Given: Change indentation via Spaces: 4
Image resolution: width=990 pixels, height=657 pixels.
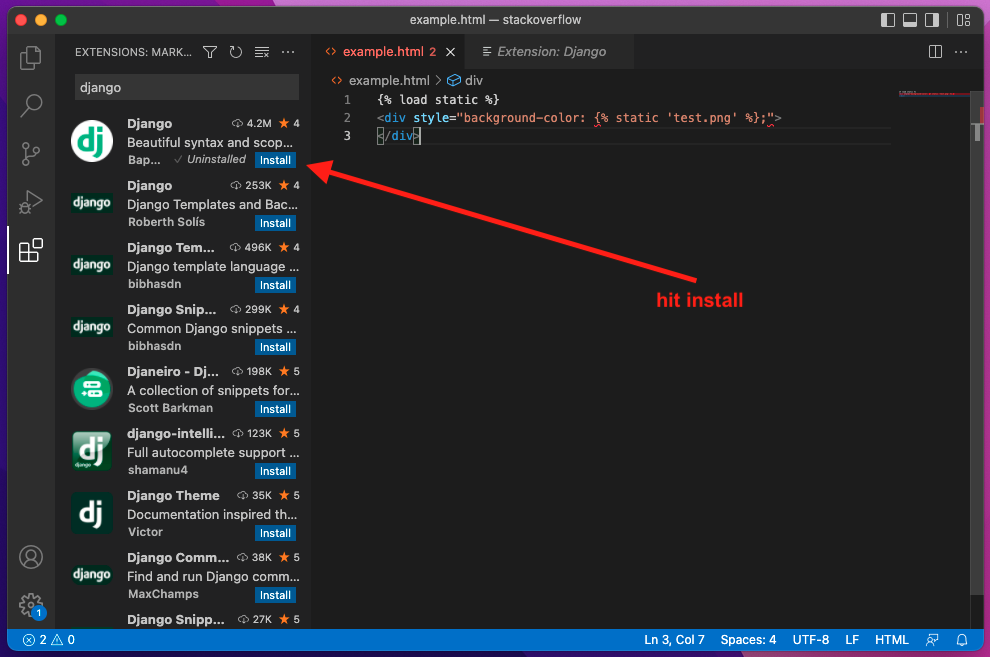Looking at the screenshot, I should click(748, 640).
